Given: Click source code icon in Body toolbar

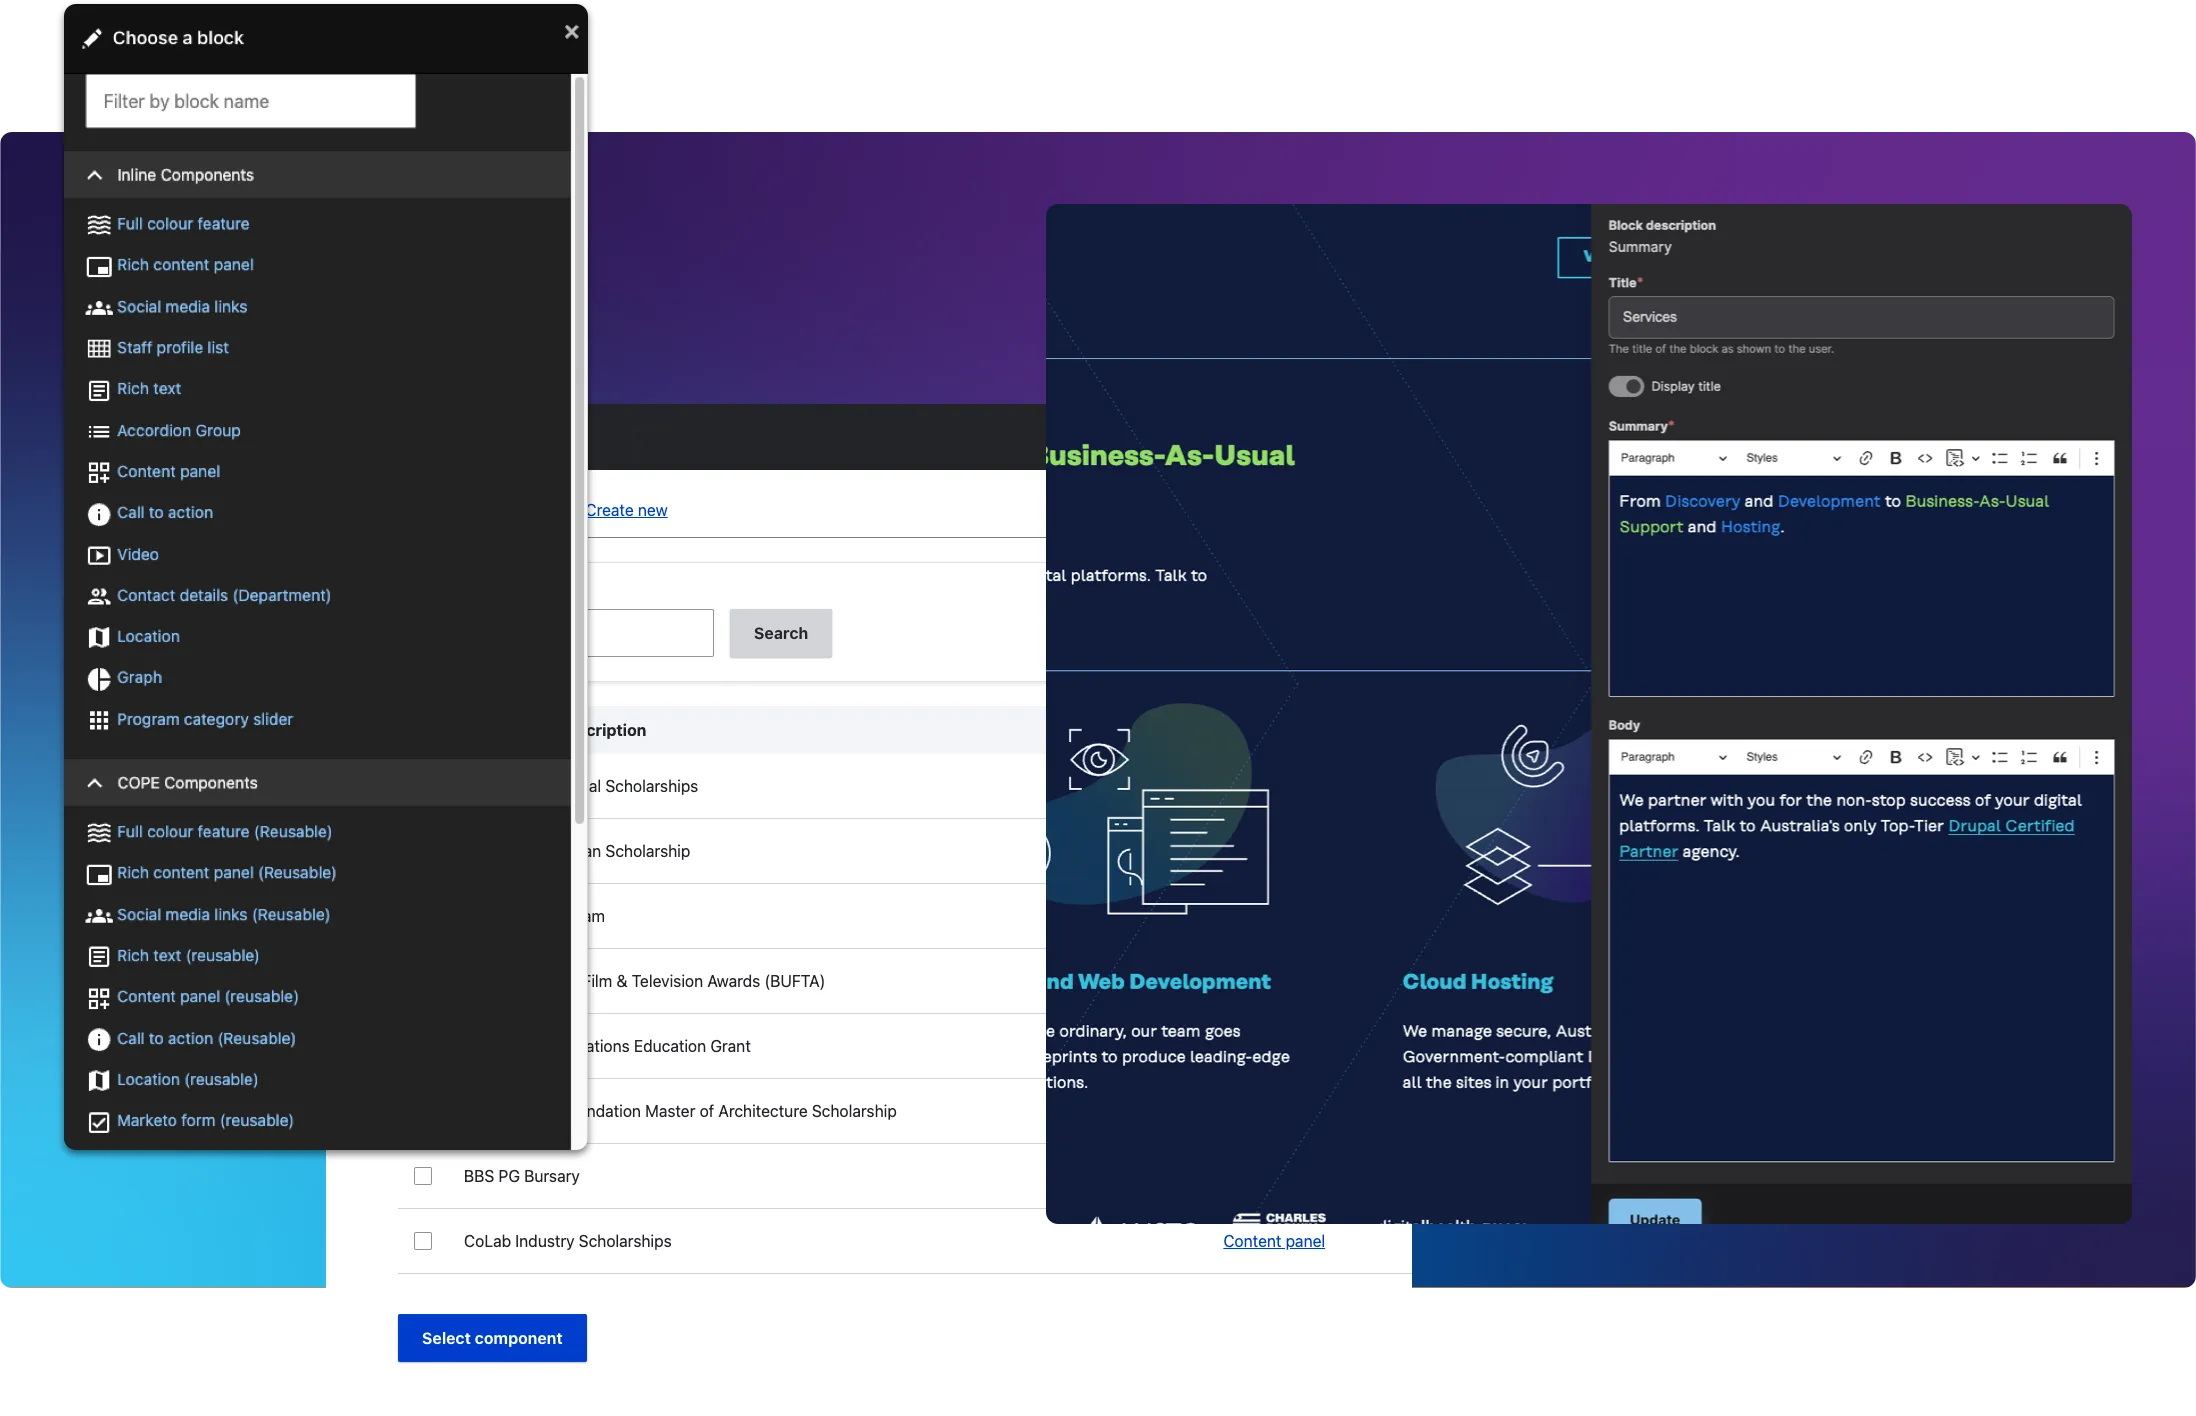Looking at the screenshot, I should tap(1925, 758).
